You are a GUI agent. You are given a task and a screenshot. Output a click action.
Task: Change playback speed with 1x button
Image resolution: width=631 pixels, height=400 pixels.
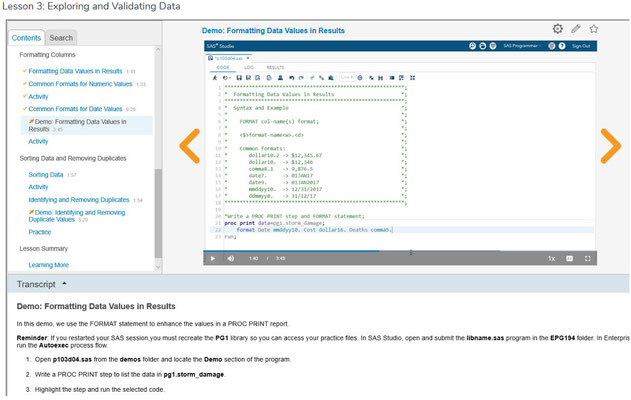coord(552,258)
